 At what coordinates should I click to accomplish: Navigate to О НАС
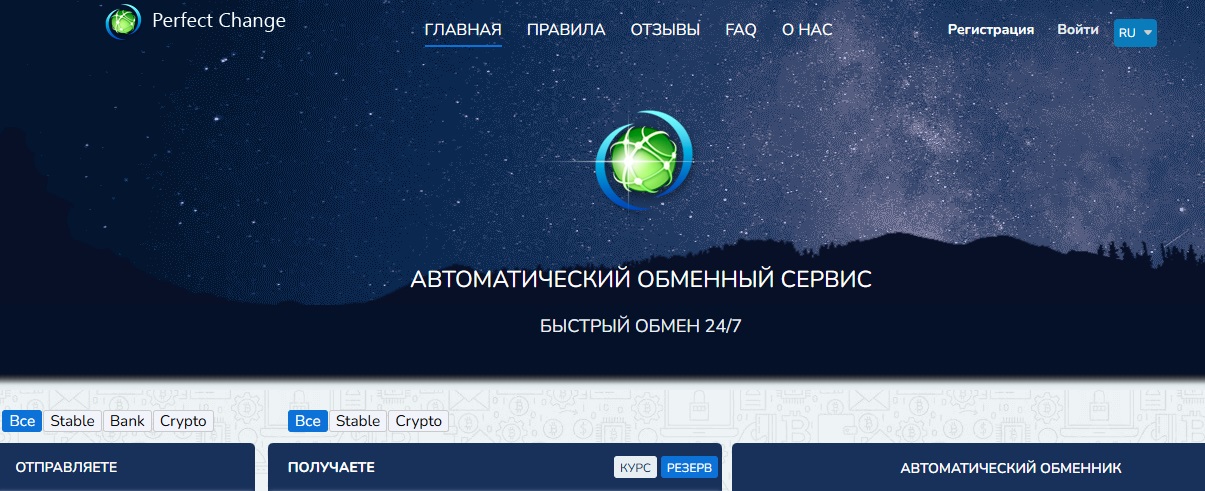[x=807, y=30]
